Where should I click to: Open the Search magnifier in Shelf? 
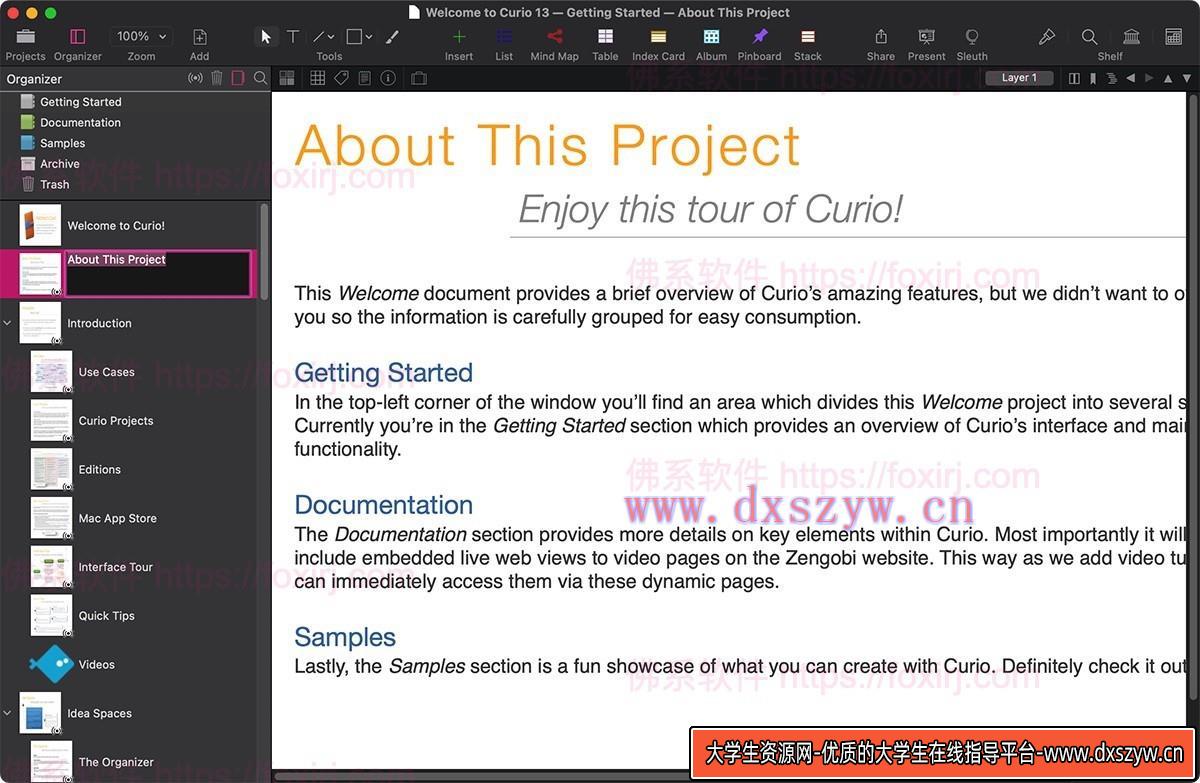click(x=1089, y=37)
